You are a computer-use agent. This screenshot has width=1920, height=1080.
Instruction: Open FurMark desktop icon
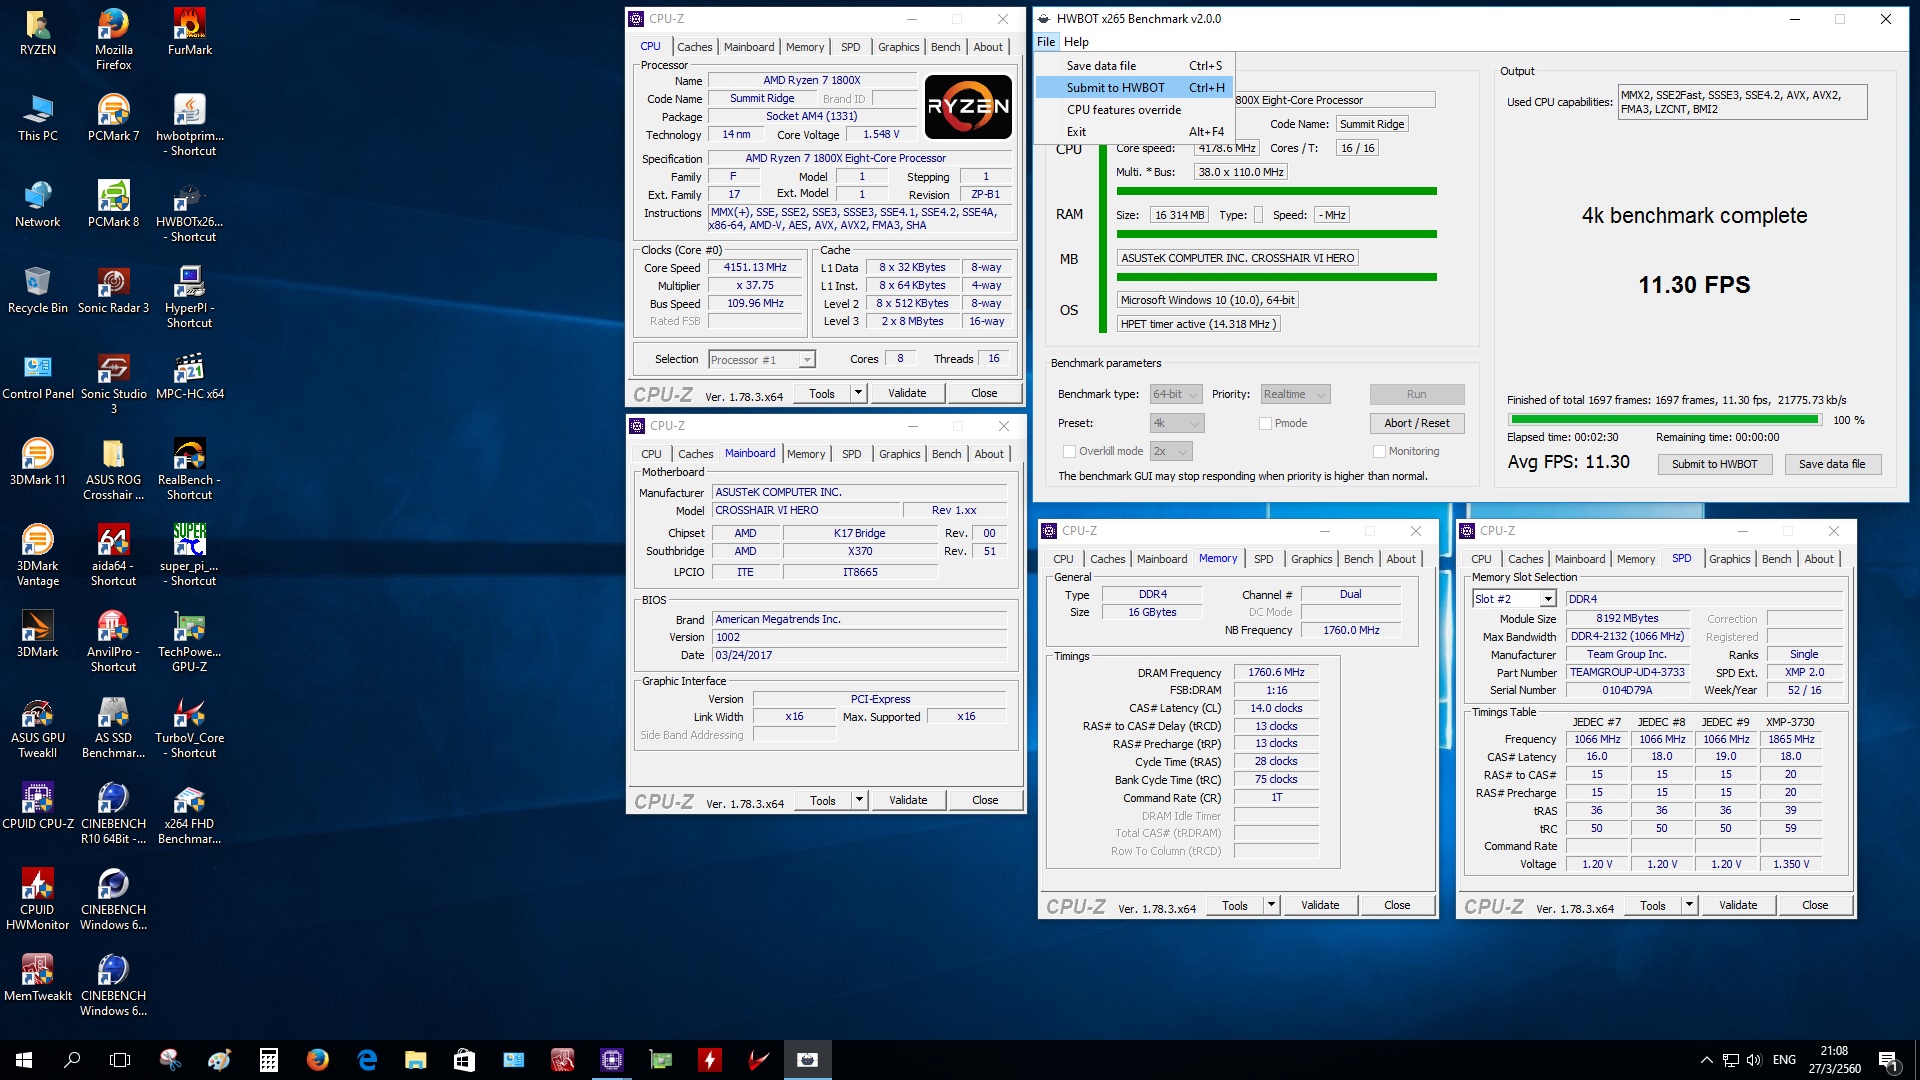tap(189, 32)
